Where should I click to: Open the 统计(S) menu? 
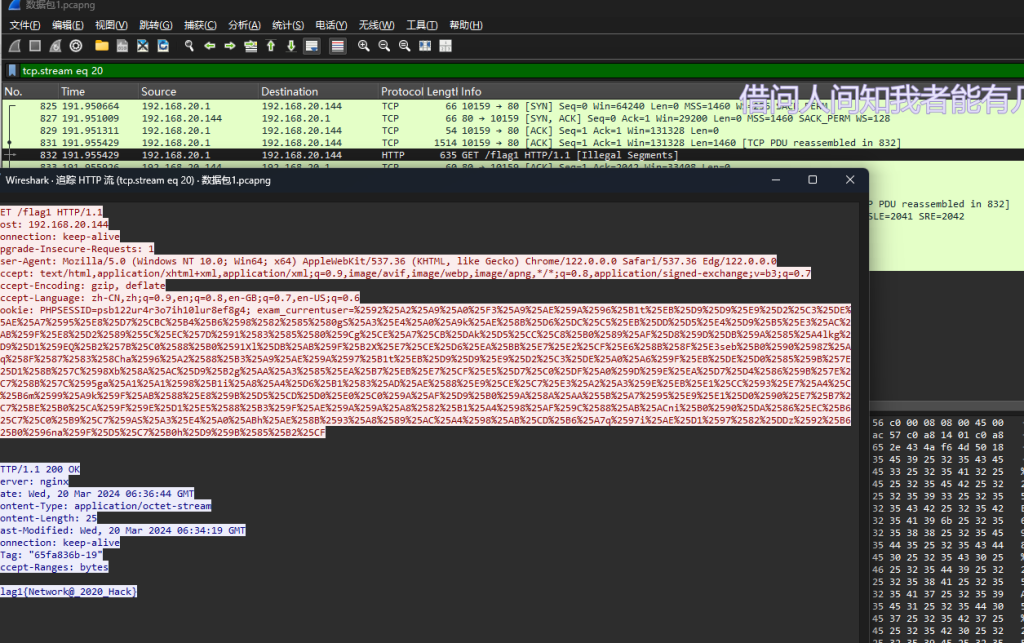[288, 25]
